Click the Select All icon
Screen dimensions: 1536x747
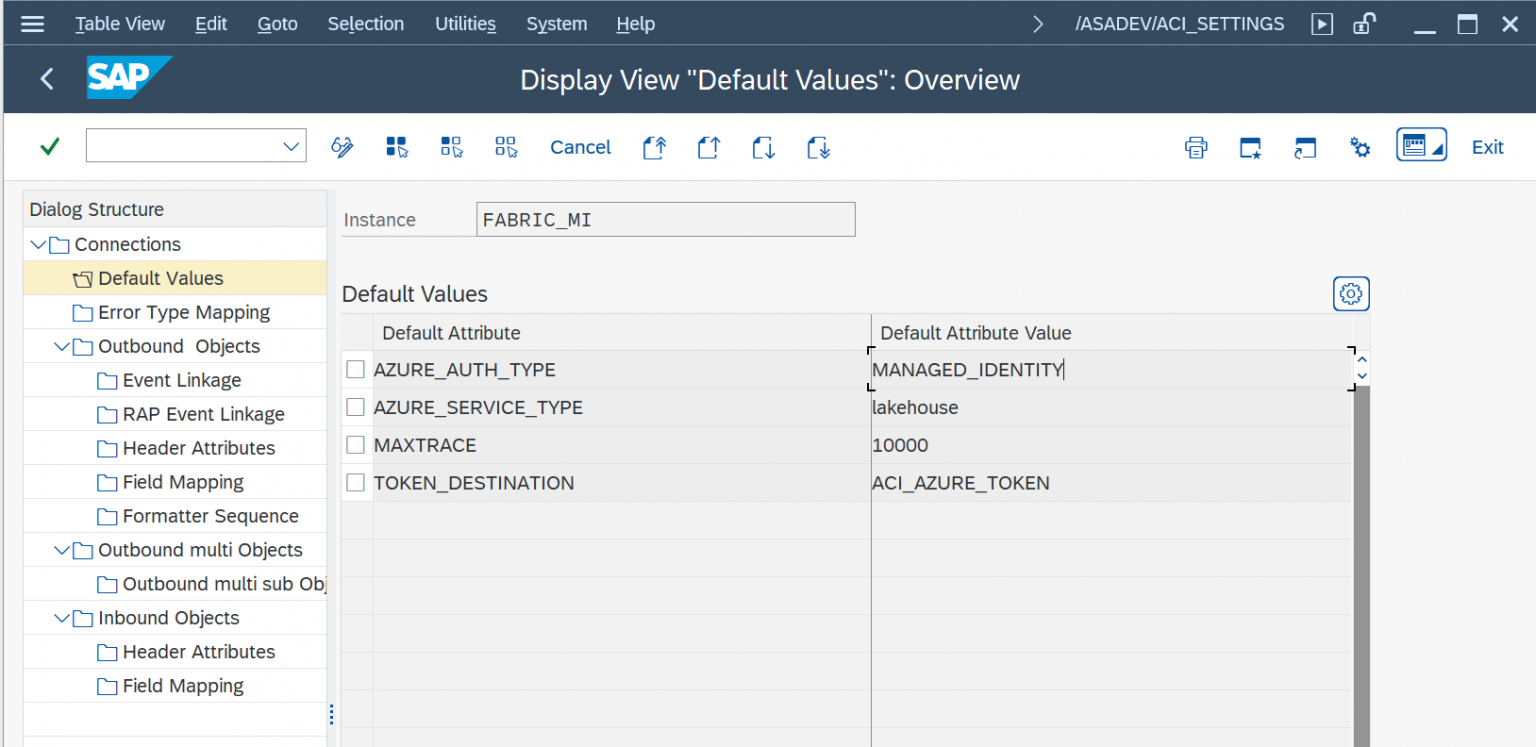(x=397, y=147)
